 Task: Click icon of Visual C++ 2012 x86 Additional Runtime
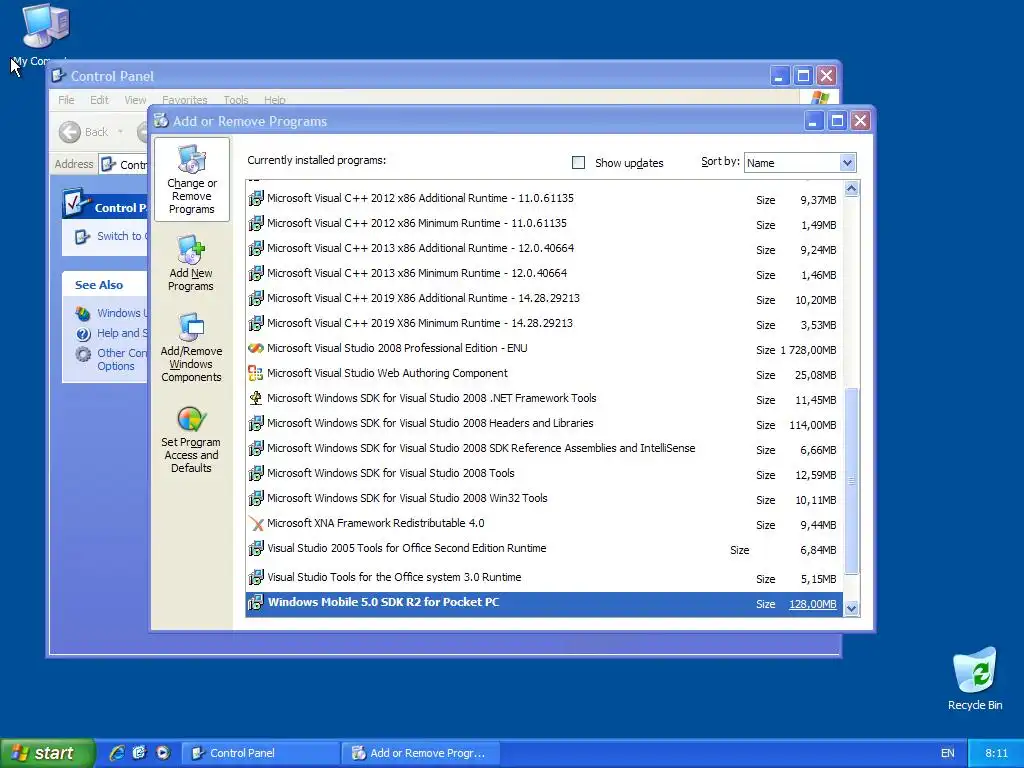tap(256, 198)
